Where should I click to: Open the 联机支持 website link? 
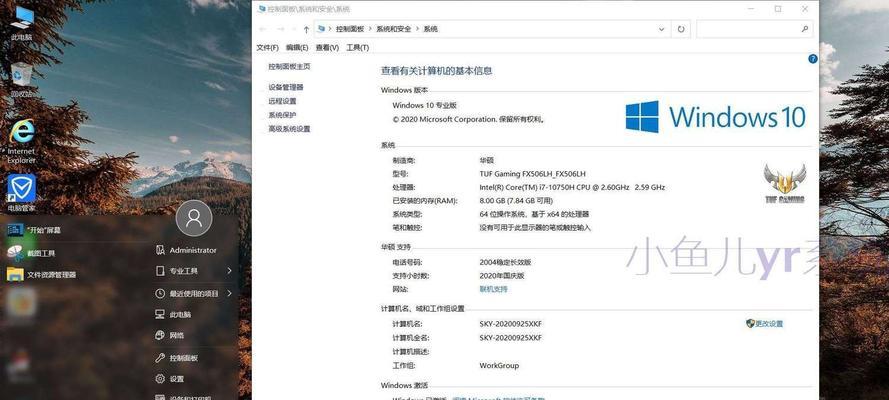[x=494, y=289]
